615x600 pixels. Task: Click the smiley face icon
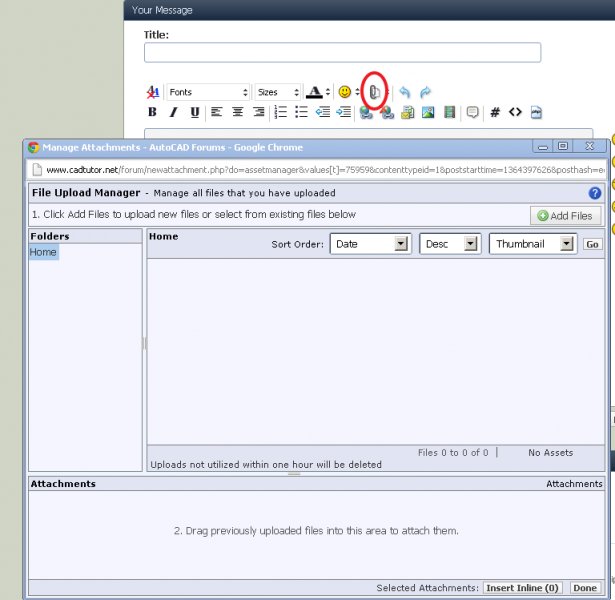[345, 92]
